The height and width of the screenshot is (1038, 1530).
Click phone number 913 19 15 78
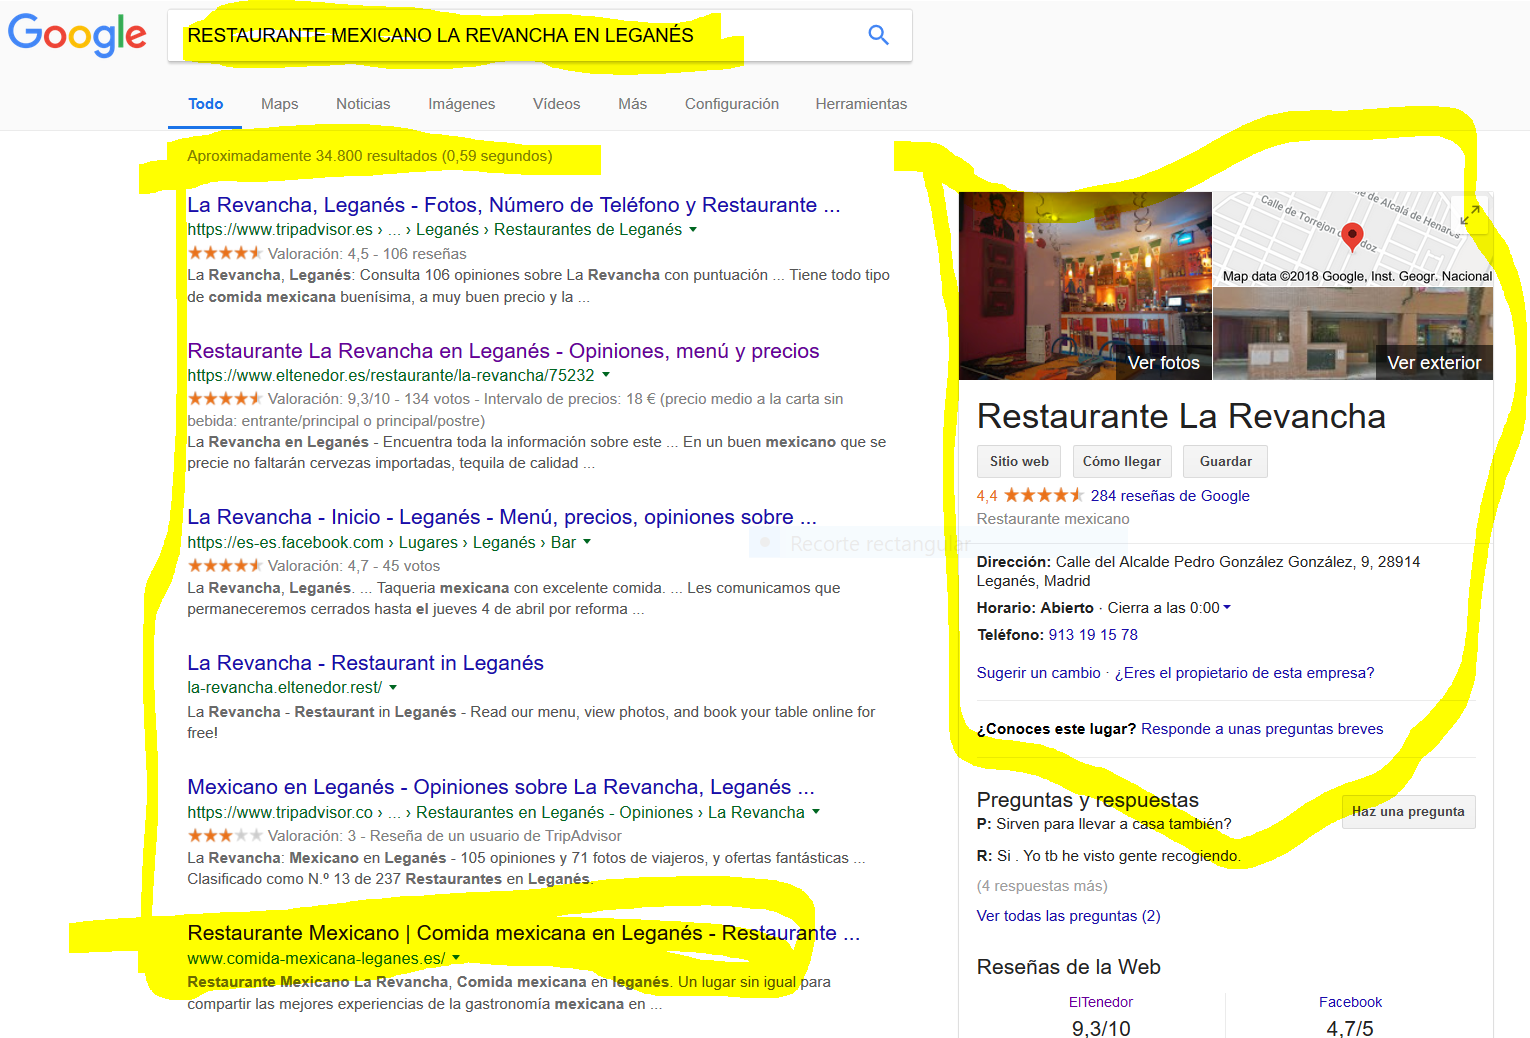point(1093,635)
